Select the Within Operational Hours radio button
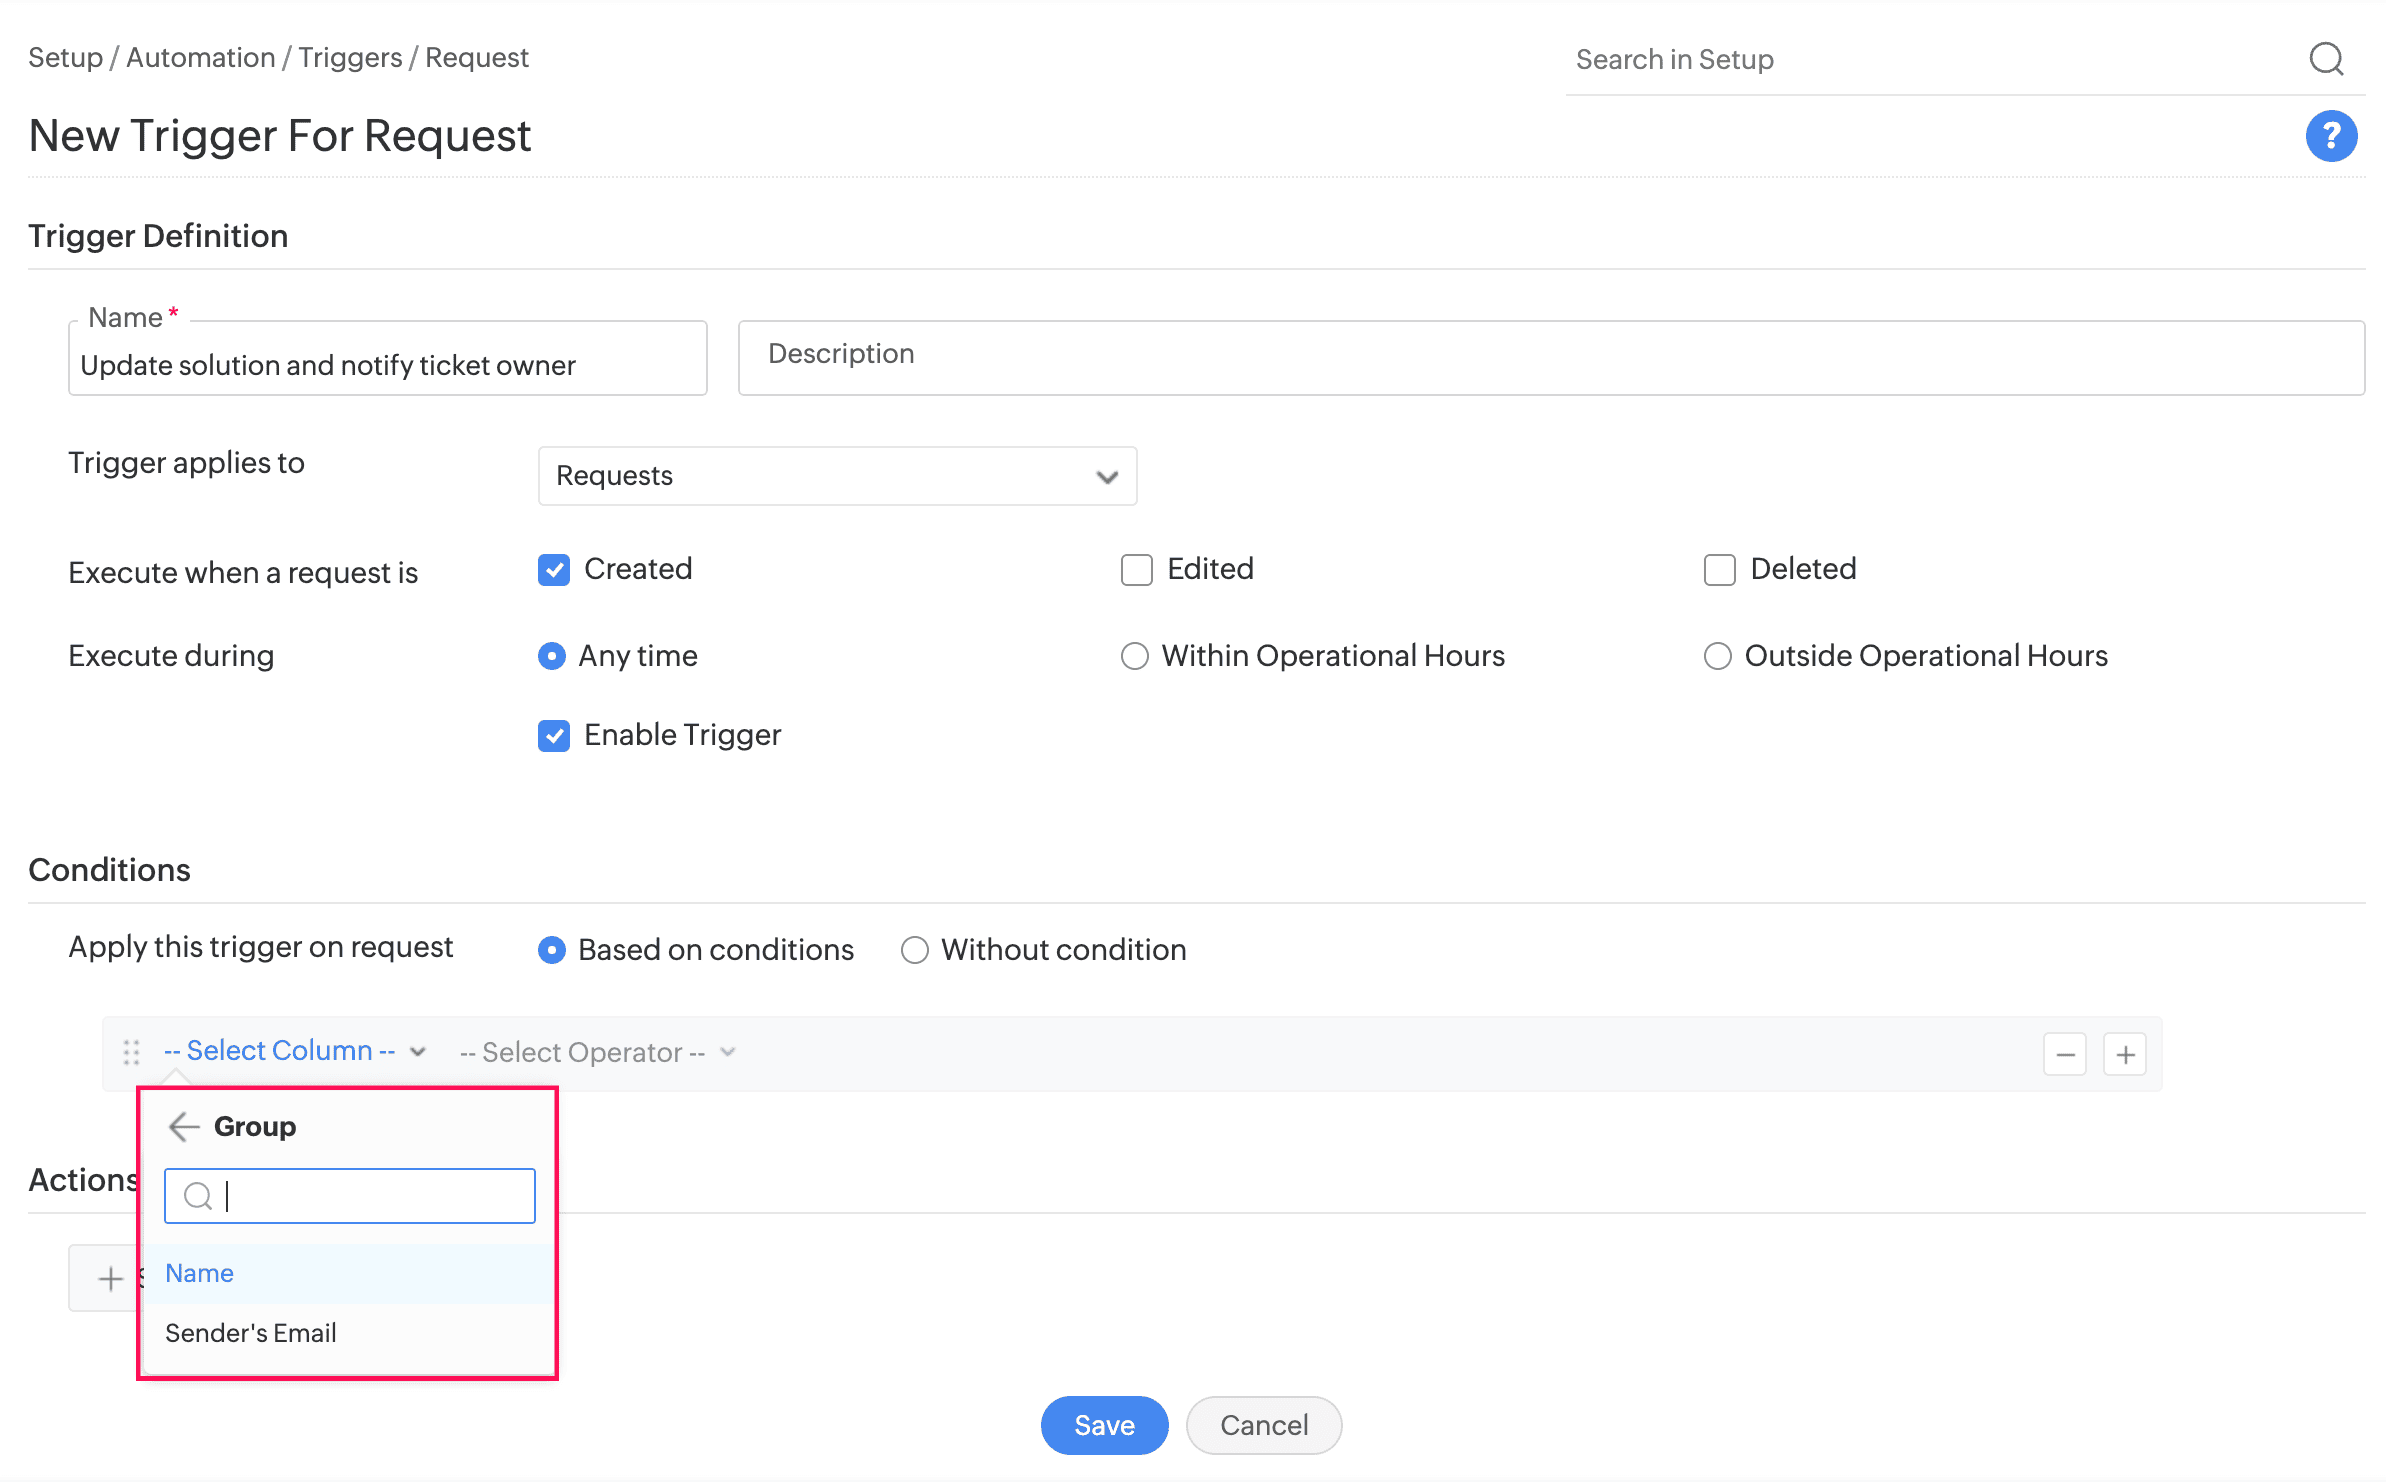Viewport: 2386px width, 1482px height. click(1135, 656)
